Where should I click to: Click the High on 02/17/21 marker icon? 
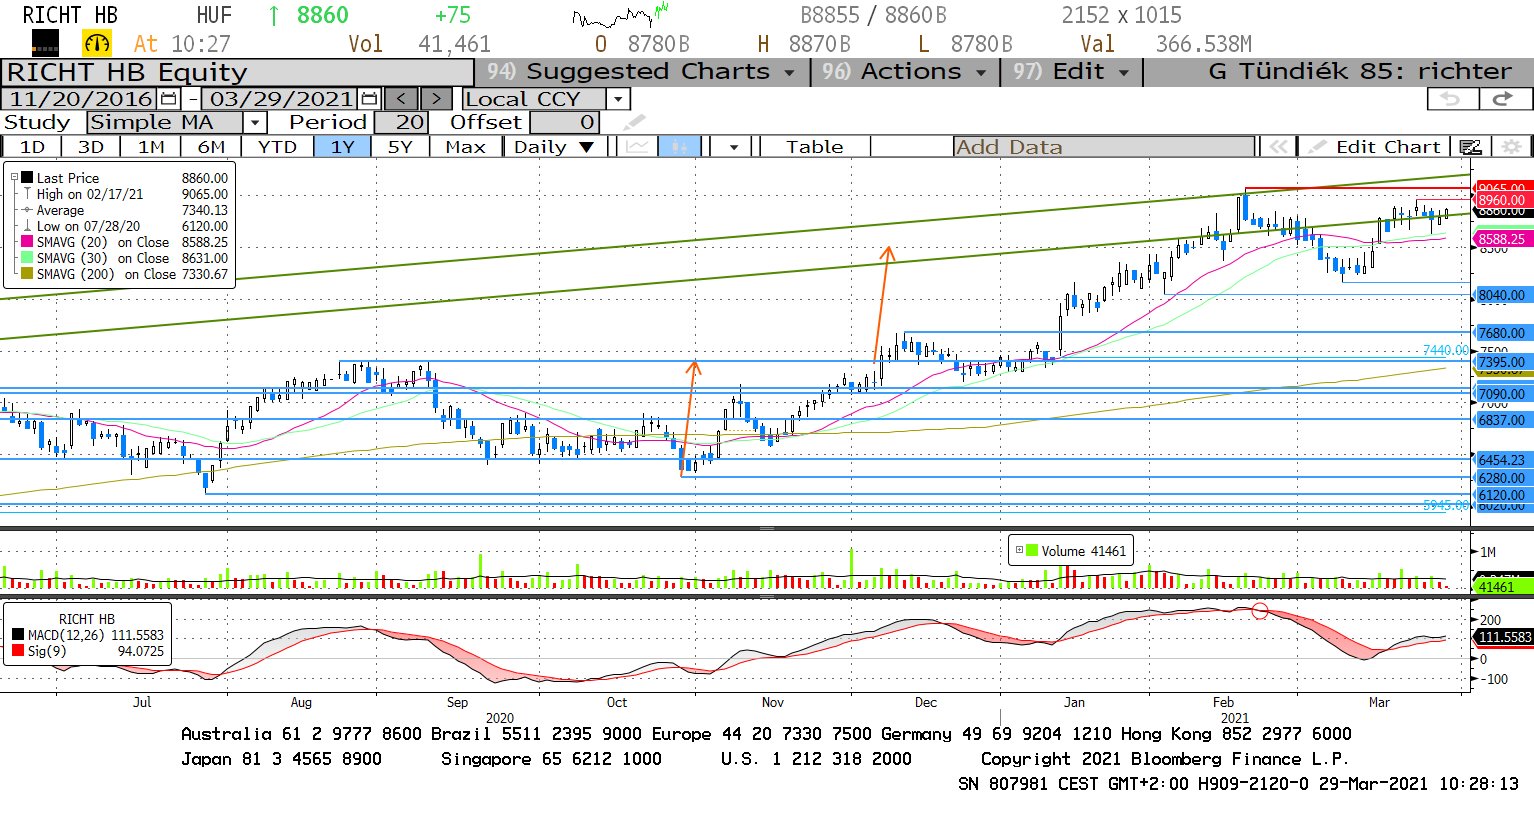[28, 194]
